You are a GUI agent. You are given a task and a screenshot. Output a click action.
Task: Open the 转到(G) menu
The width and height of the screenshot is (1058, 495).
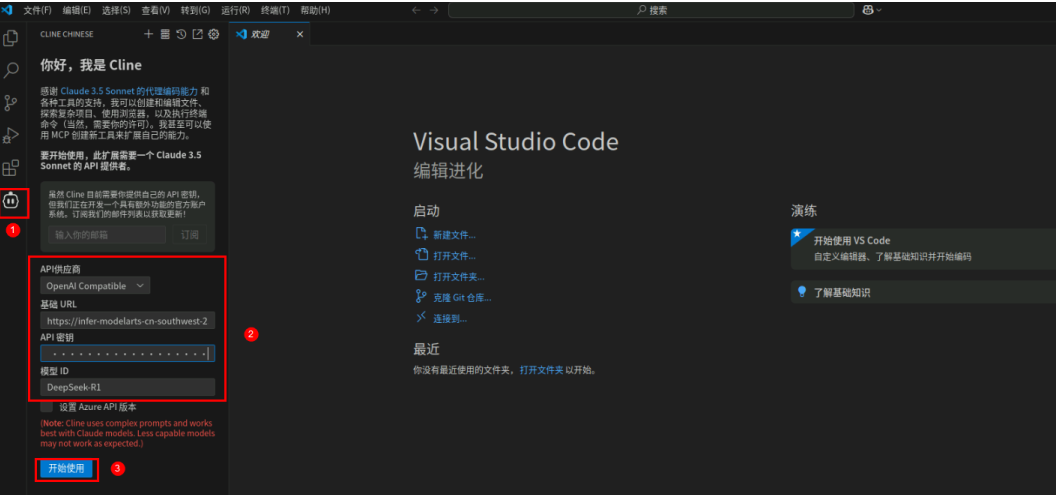(x=196, y=10)
